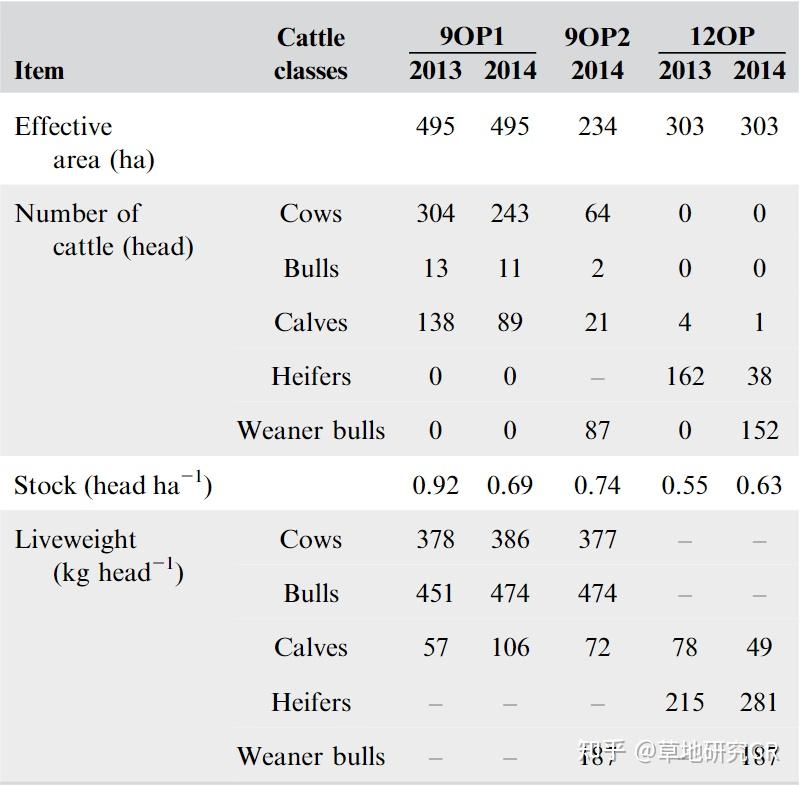Image resolution: width=800 pixels, height=785 pixels.
Task: Select the heifers liveweight value 281
Action: coord(759,702)
